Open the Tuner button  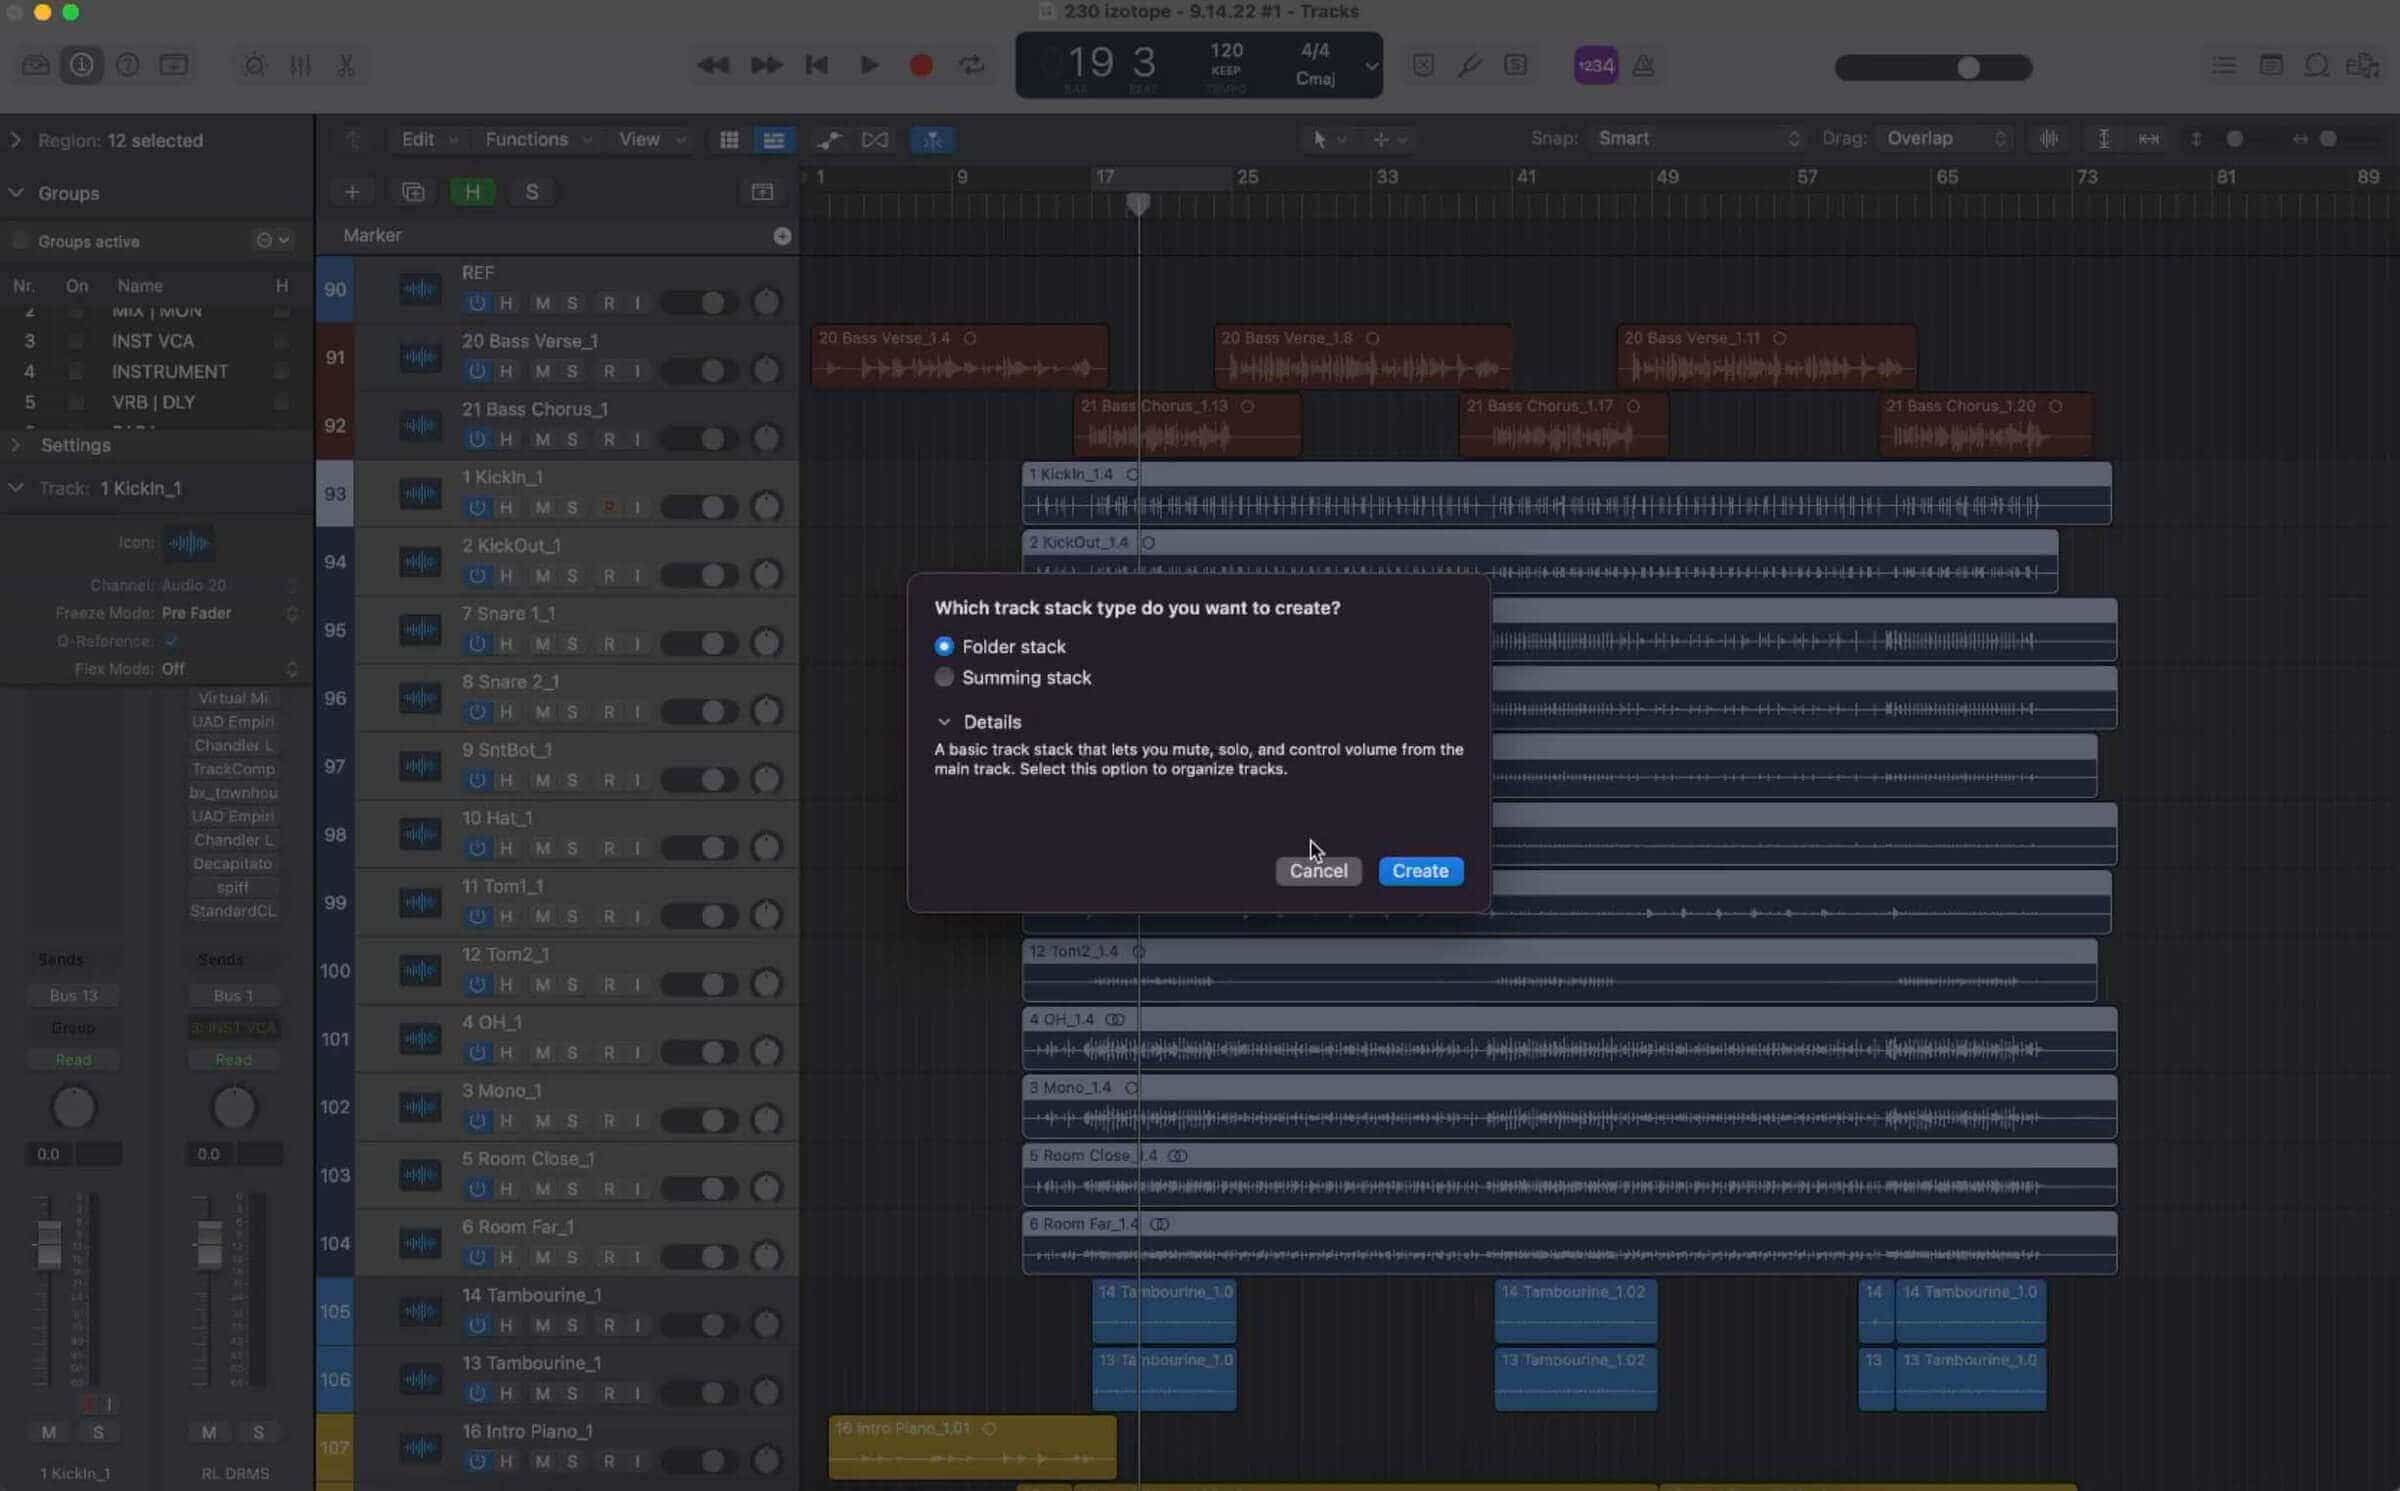1469,66
